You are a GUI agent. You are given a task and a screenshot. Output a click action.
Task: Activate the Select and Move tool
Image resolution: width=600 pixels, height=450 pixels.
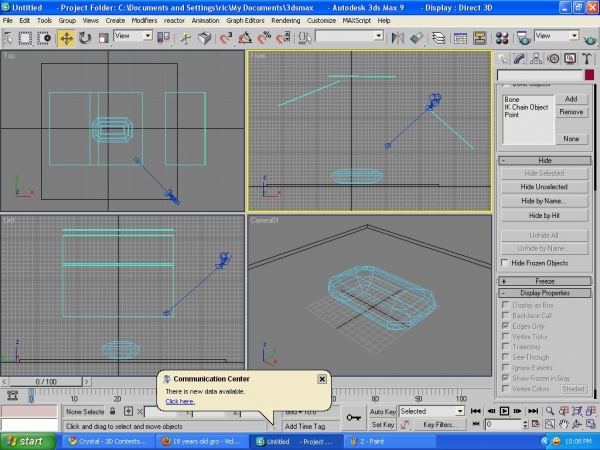coord(66,38)
